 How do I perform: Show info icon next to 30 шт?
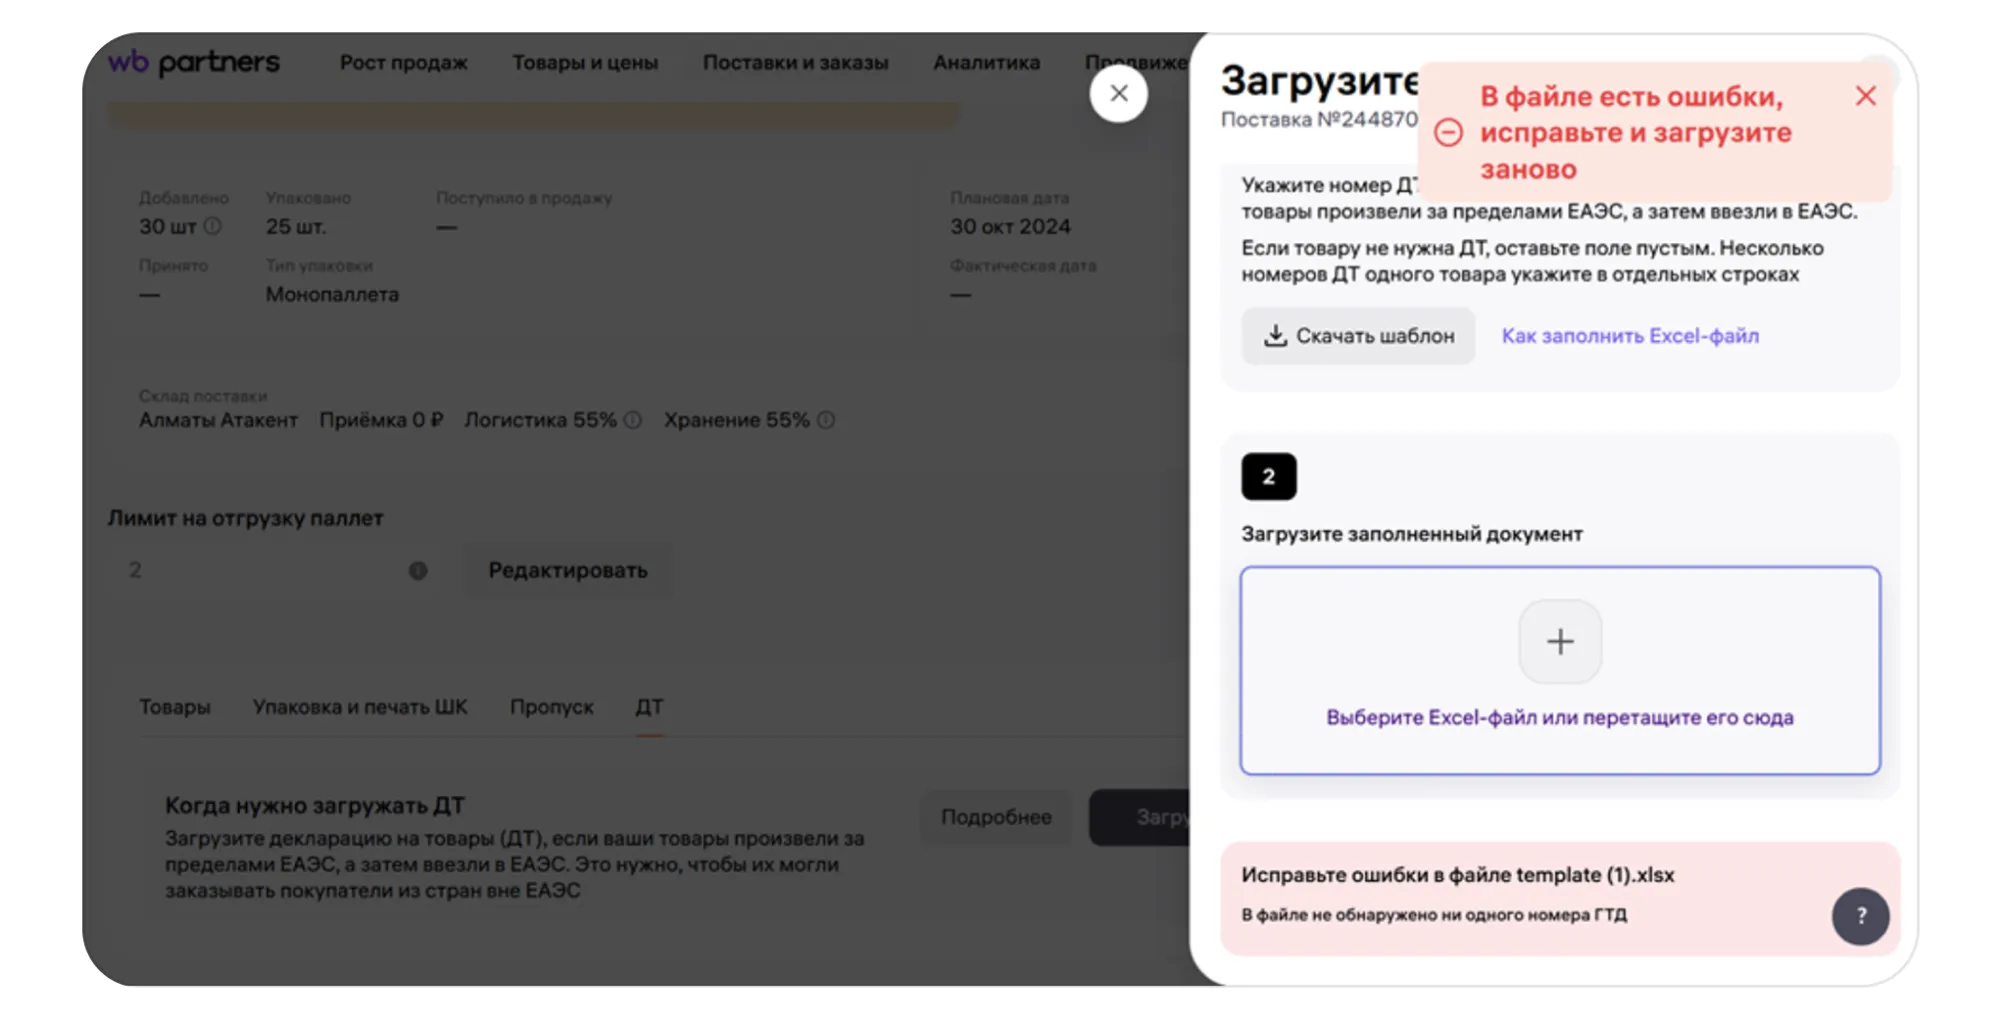tap(213, 226)
